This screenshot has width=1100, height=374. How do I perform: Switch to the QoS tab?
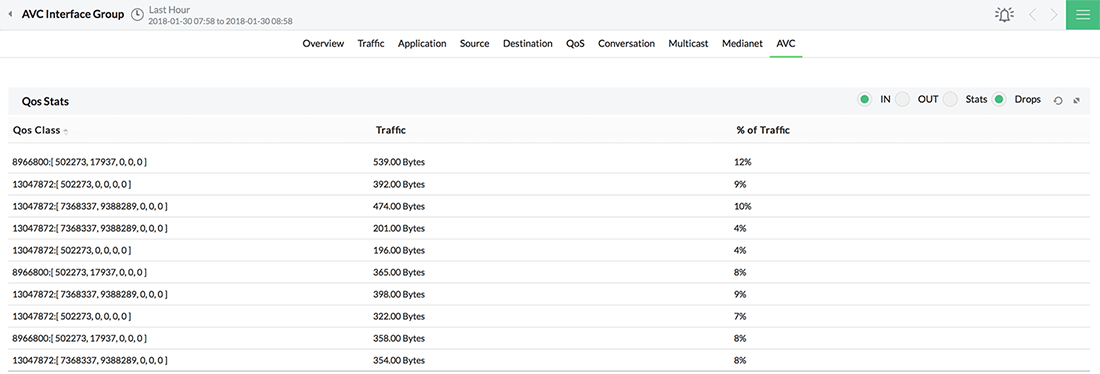tap(575, 44)
